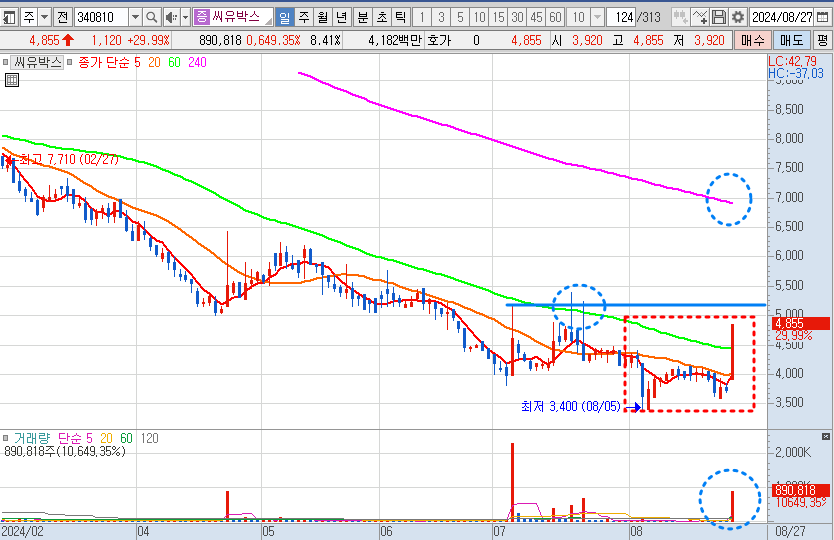The width and height of the screenshot is (834, 540).
Task: Click the HC:-37,03 indicator text
Action: coord(795,73)
